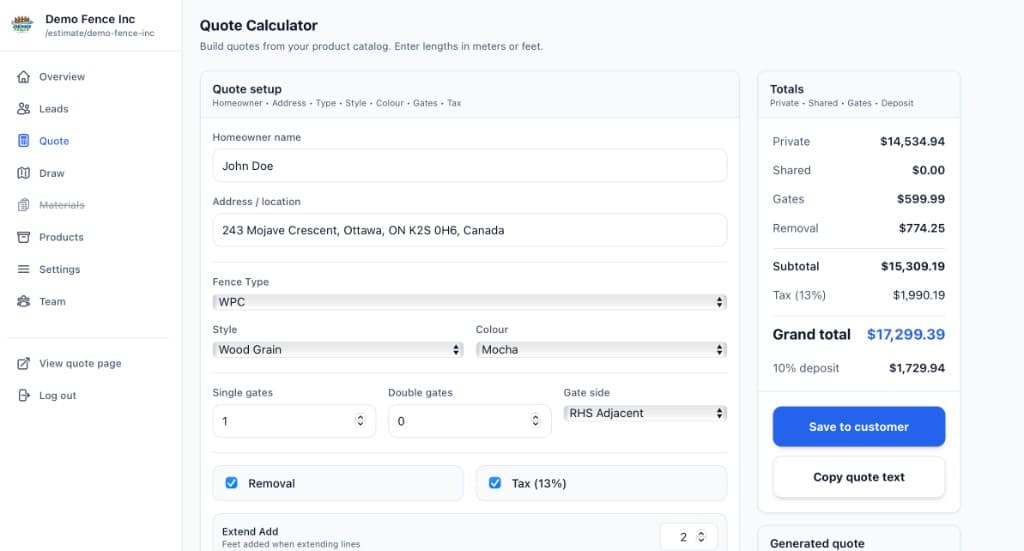The width and height of the screenshot is (1024, 551).
Task: Click the Team group icon
Action: (x=24, y=301)
